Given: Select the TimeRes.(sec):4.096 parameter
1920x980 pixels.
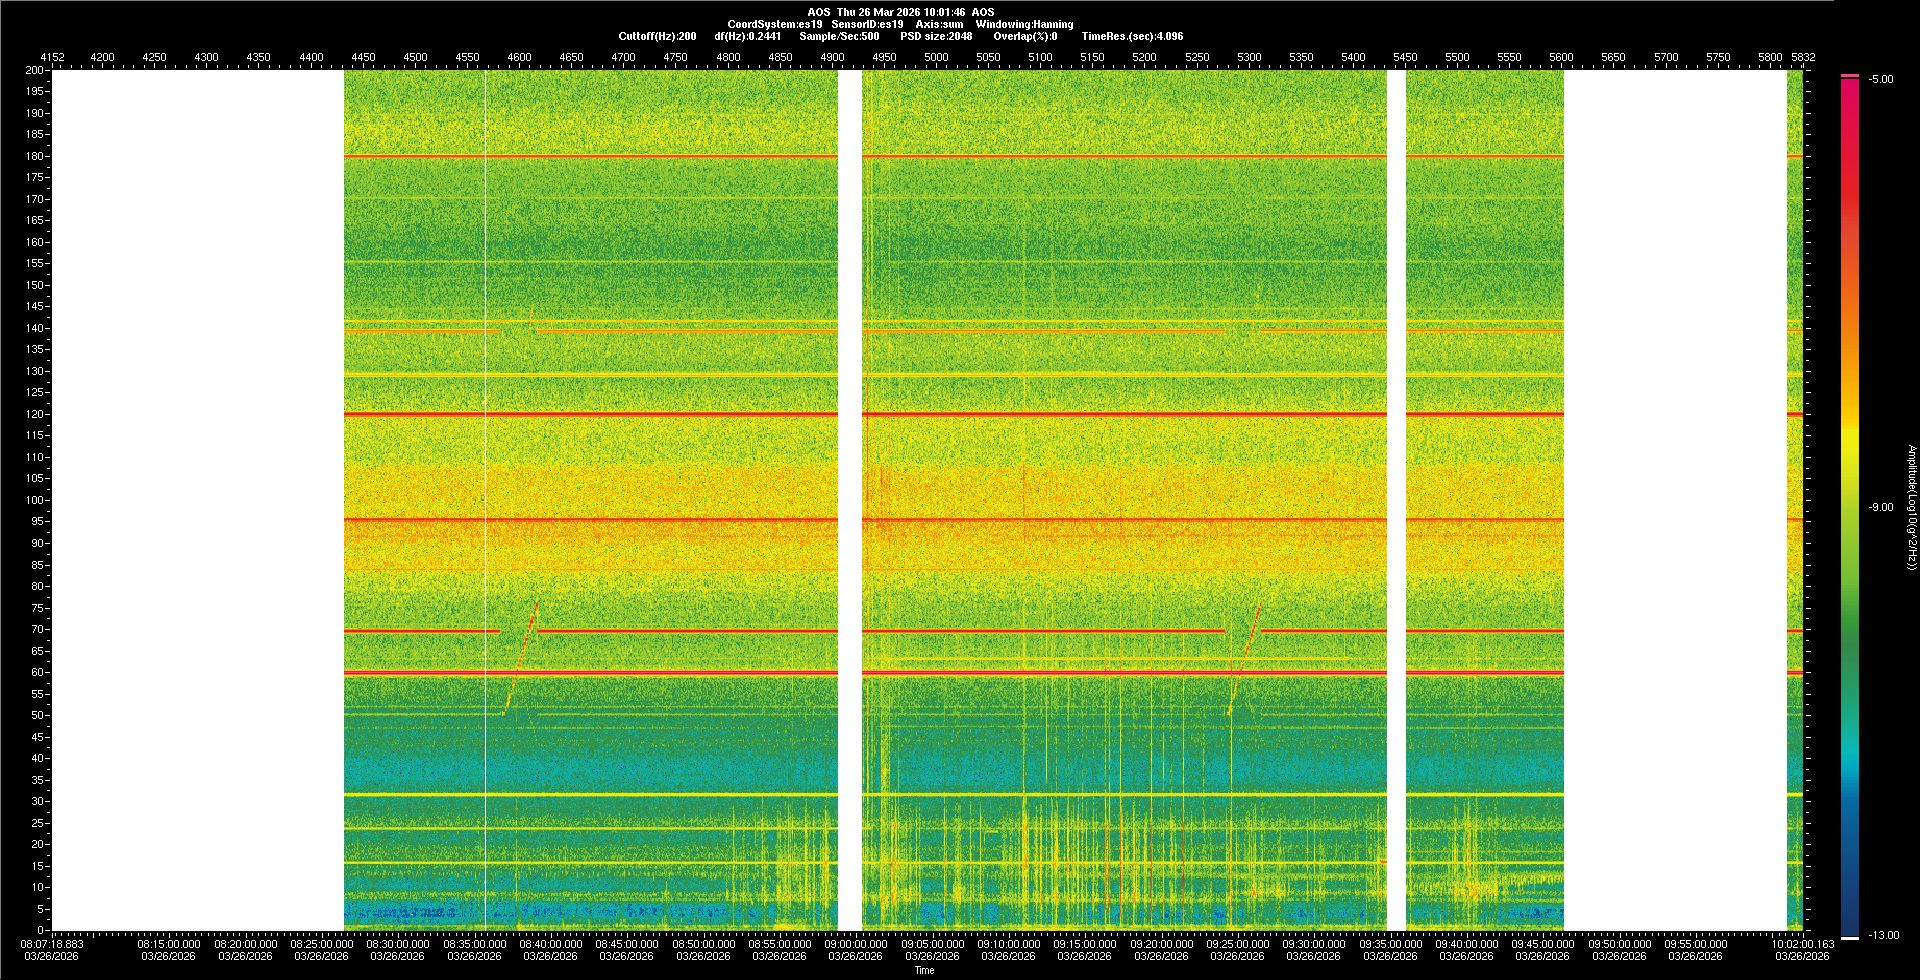Looking at the screenshot, I should [1132, 36].
